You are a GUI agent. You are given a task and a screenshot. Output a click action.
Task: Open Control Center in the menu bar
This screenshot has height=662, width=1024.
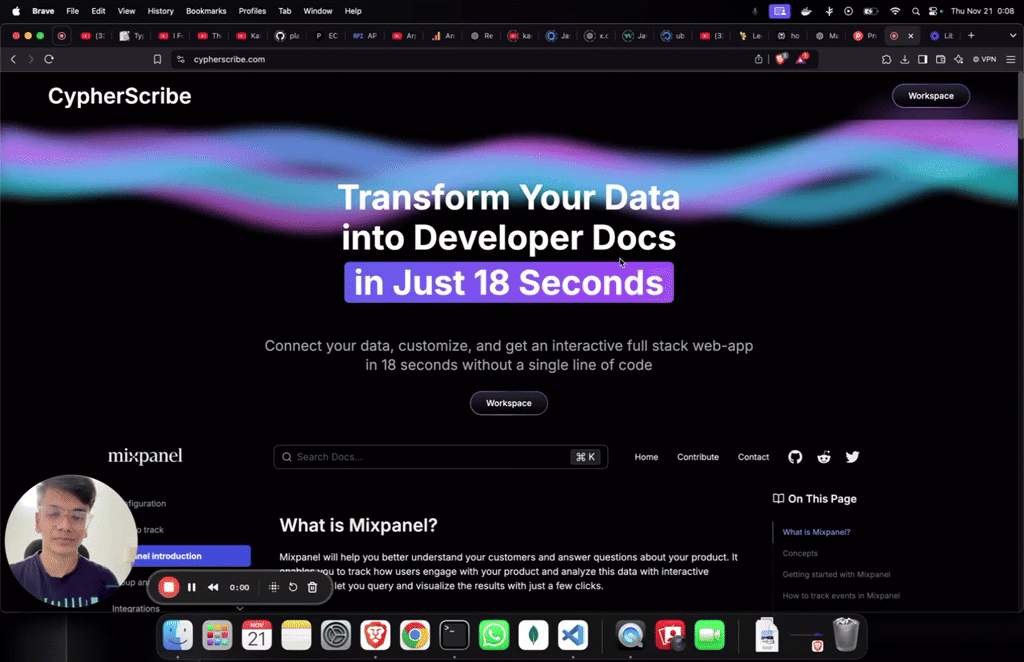[935, 11]
